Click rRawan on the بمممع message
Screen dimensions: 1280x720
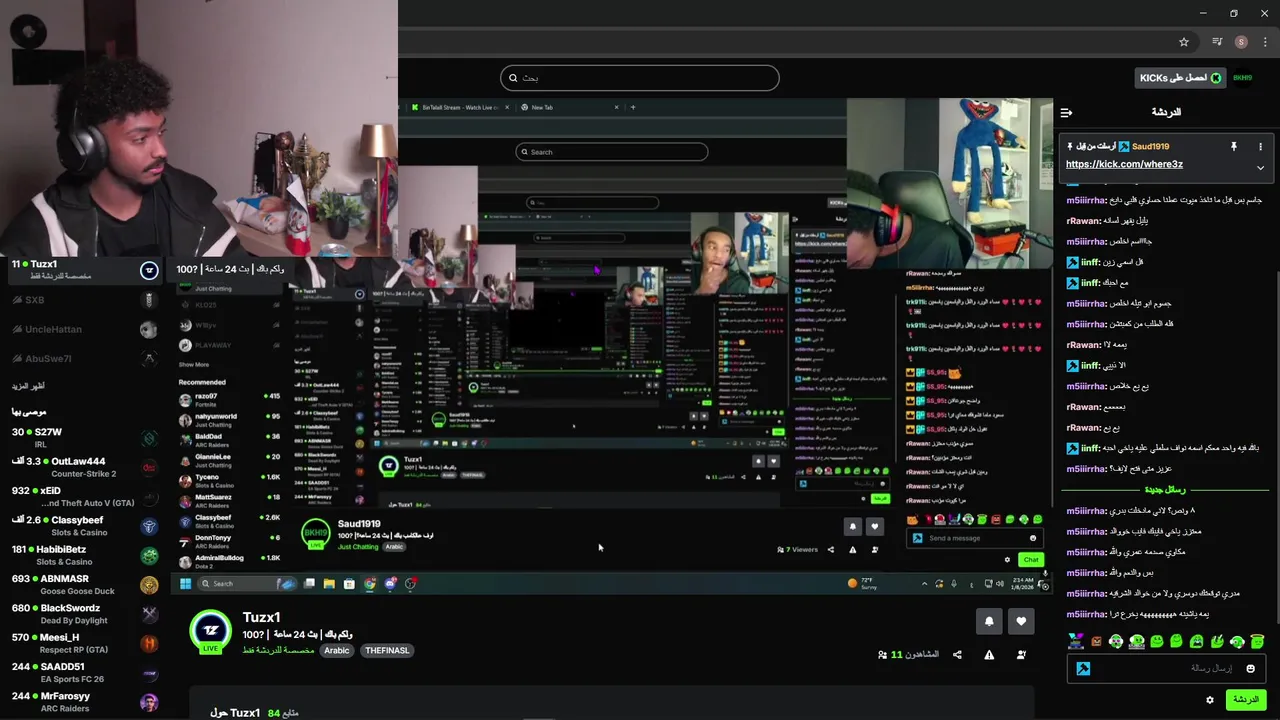(1084, 407)
